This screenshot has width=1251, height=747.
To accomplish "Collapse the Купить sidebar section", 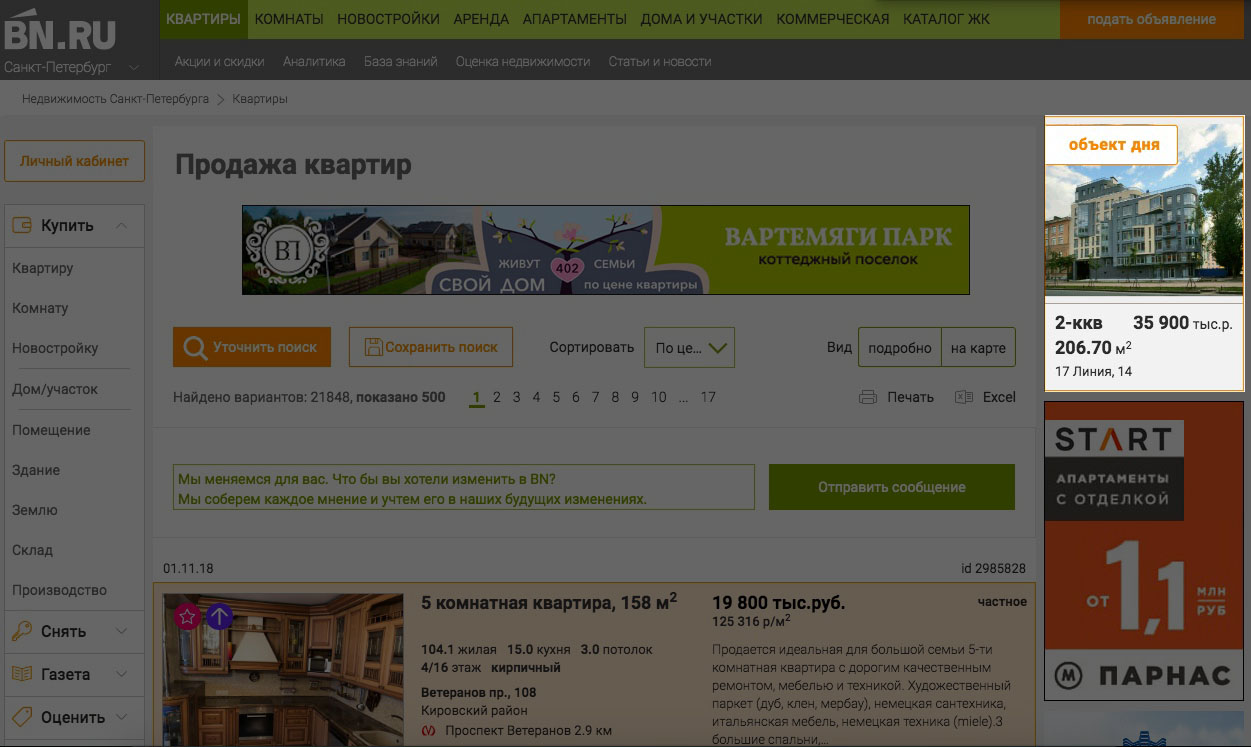I will 121,226.
